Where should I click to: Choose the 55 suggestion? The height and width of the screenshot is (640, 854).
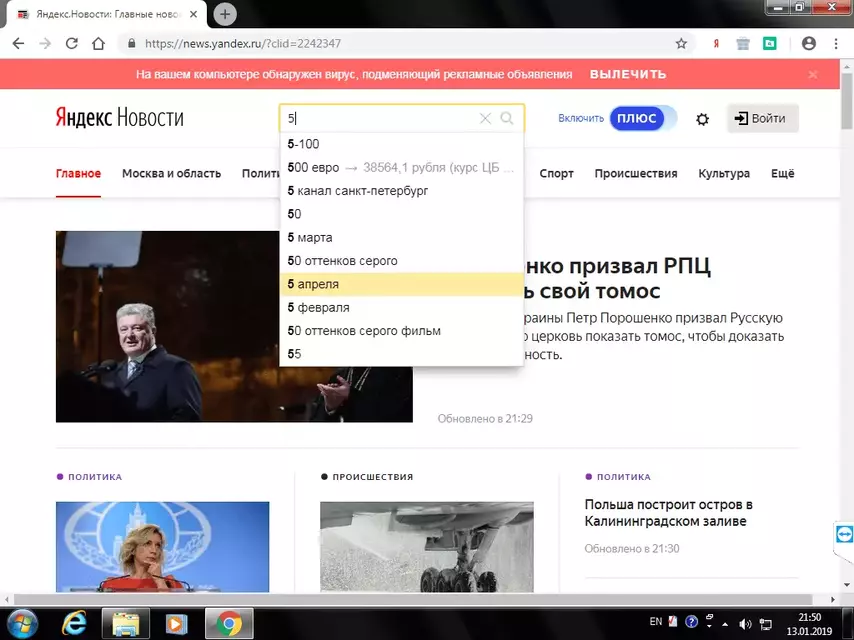tap(402, 354)
